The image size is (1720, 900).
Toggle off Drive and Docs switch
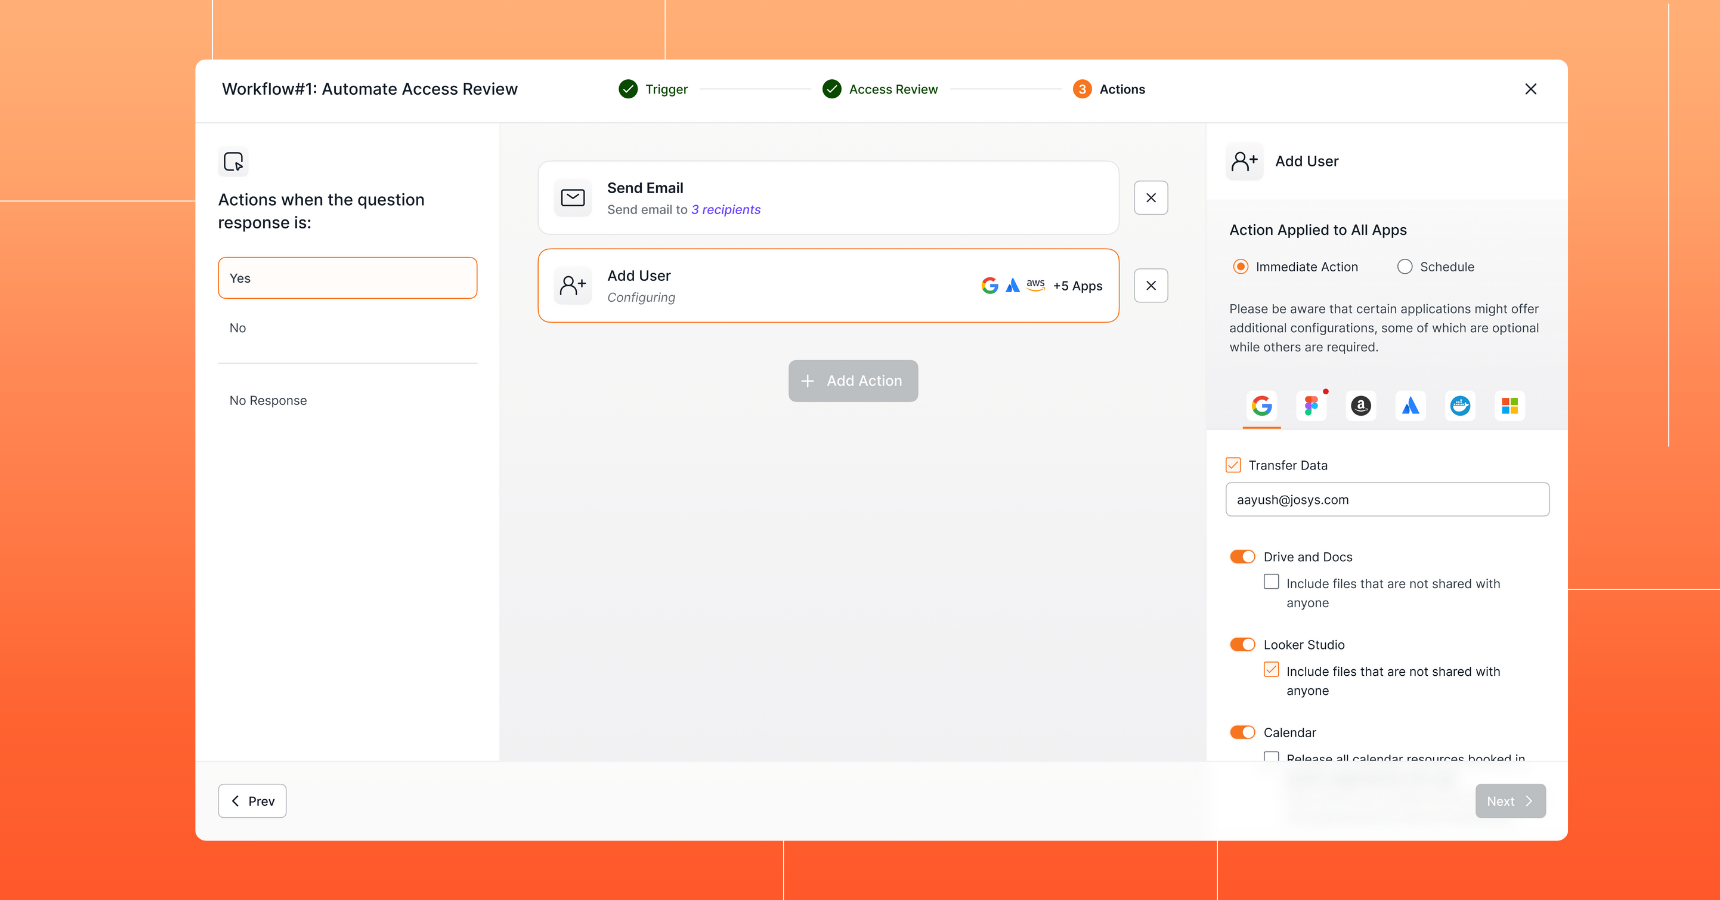[x=1243, y=557]
